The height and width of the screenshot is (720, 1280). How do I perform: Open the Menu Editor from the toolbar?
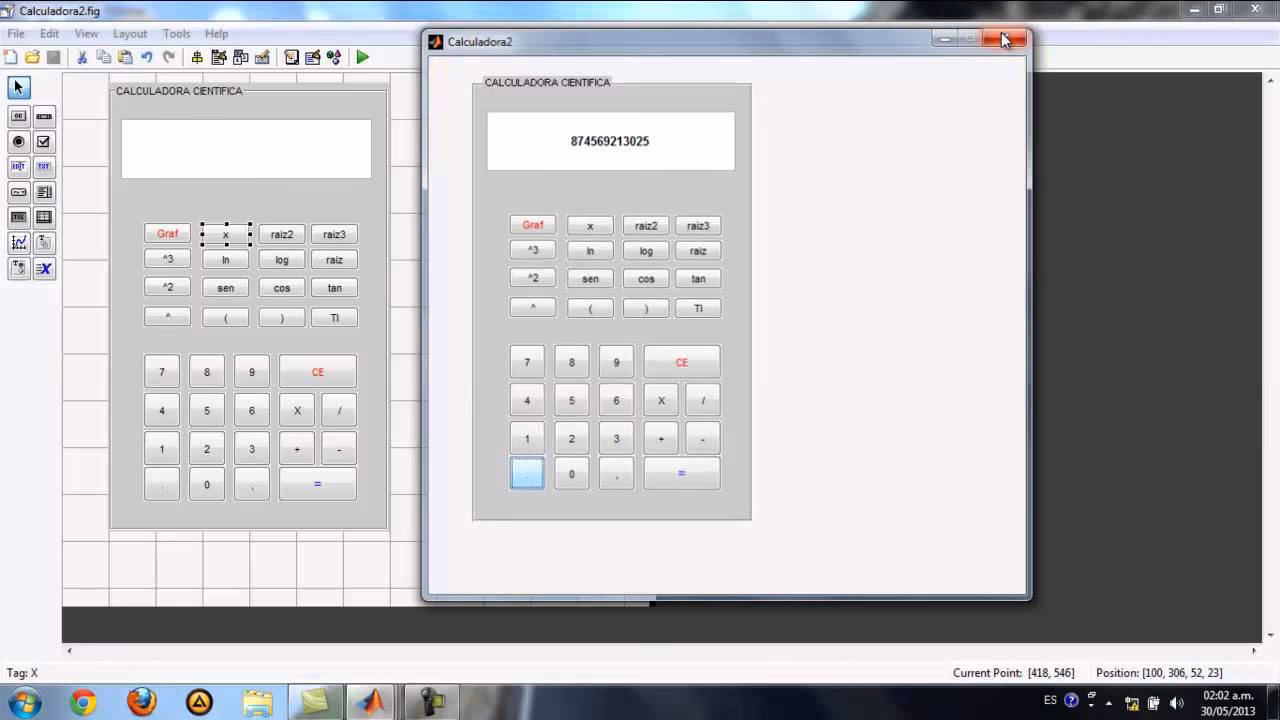(218, 57)
